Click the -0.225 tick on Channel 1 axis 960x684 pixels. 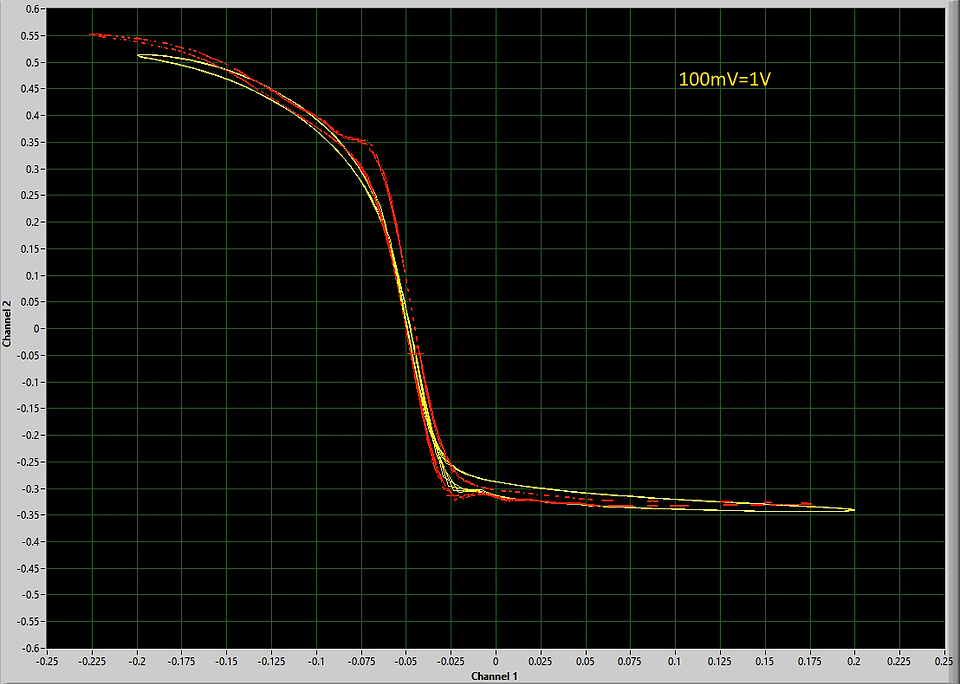(92, 661)
